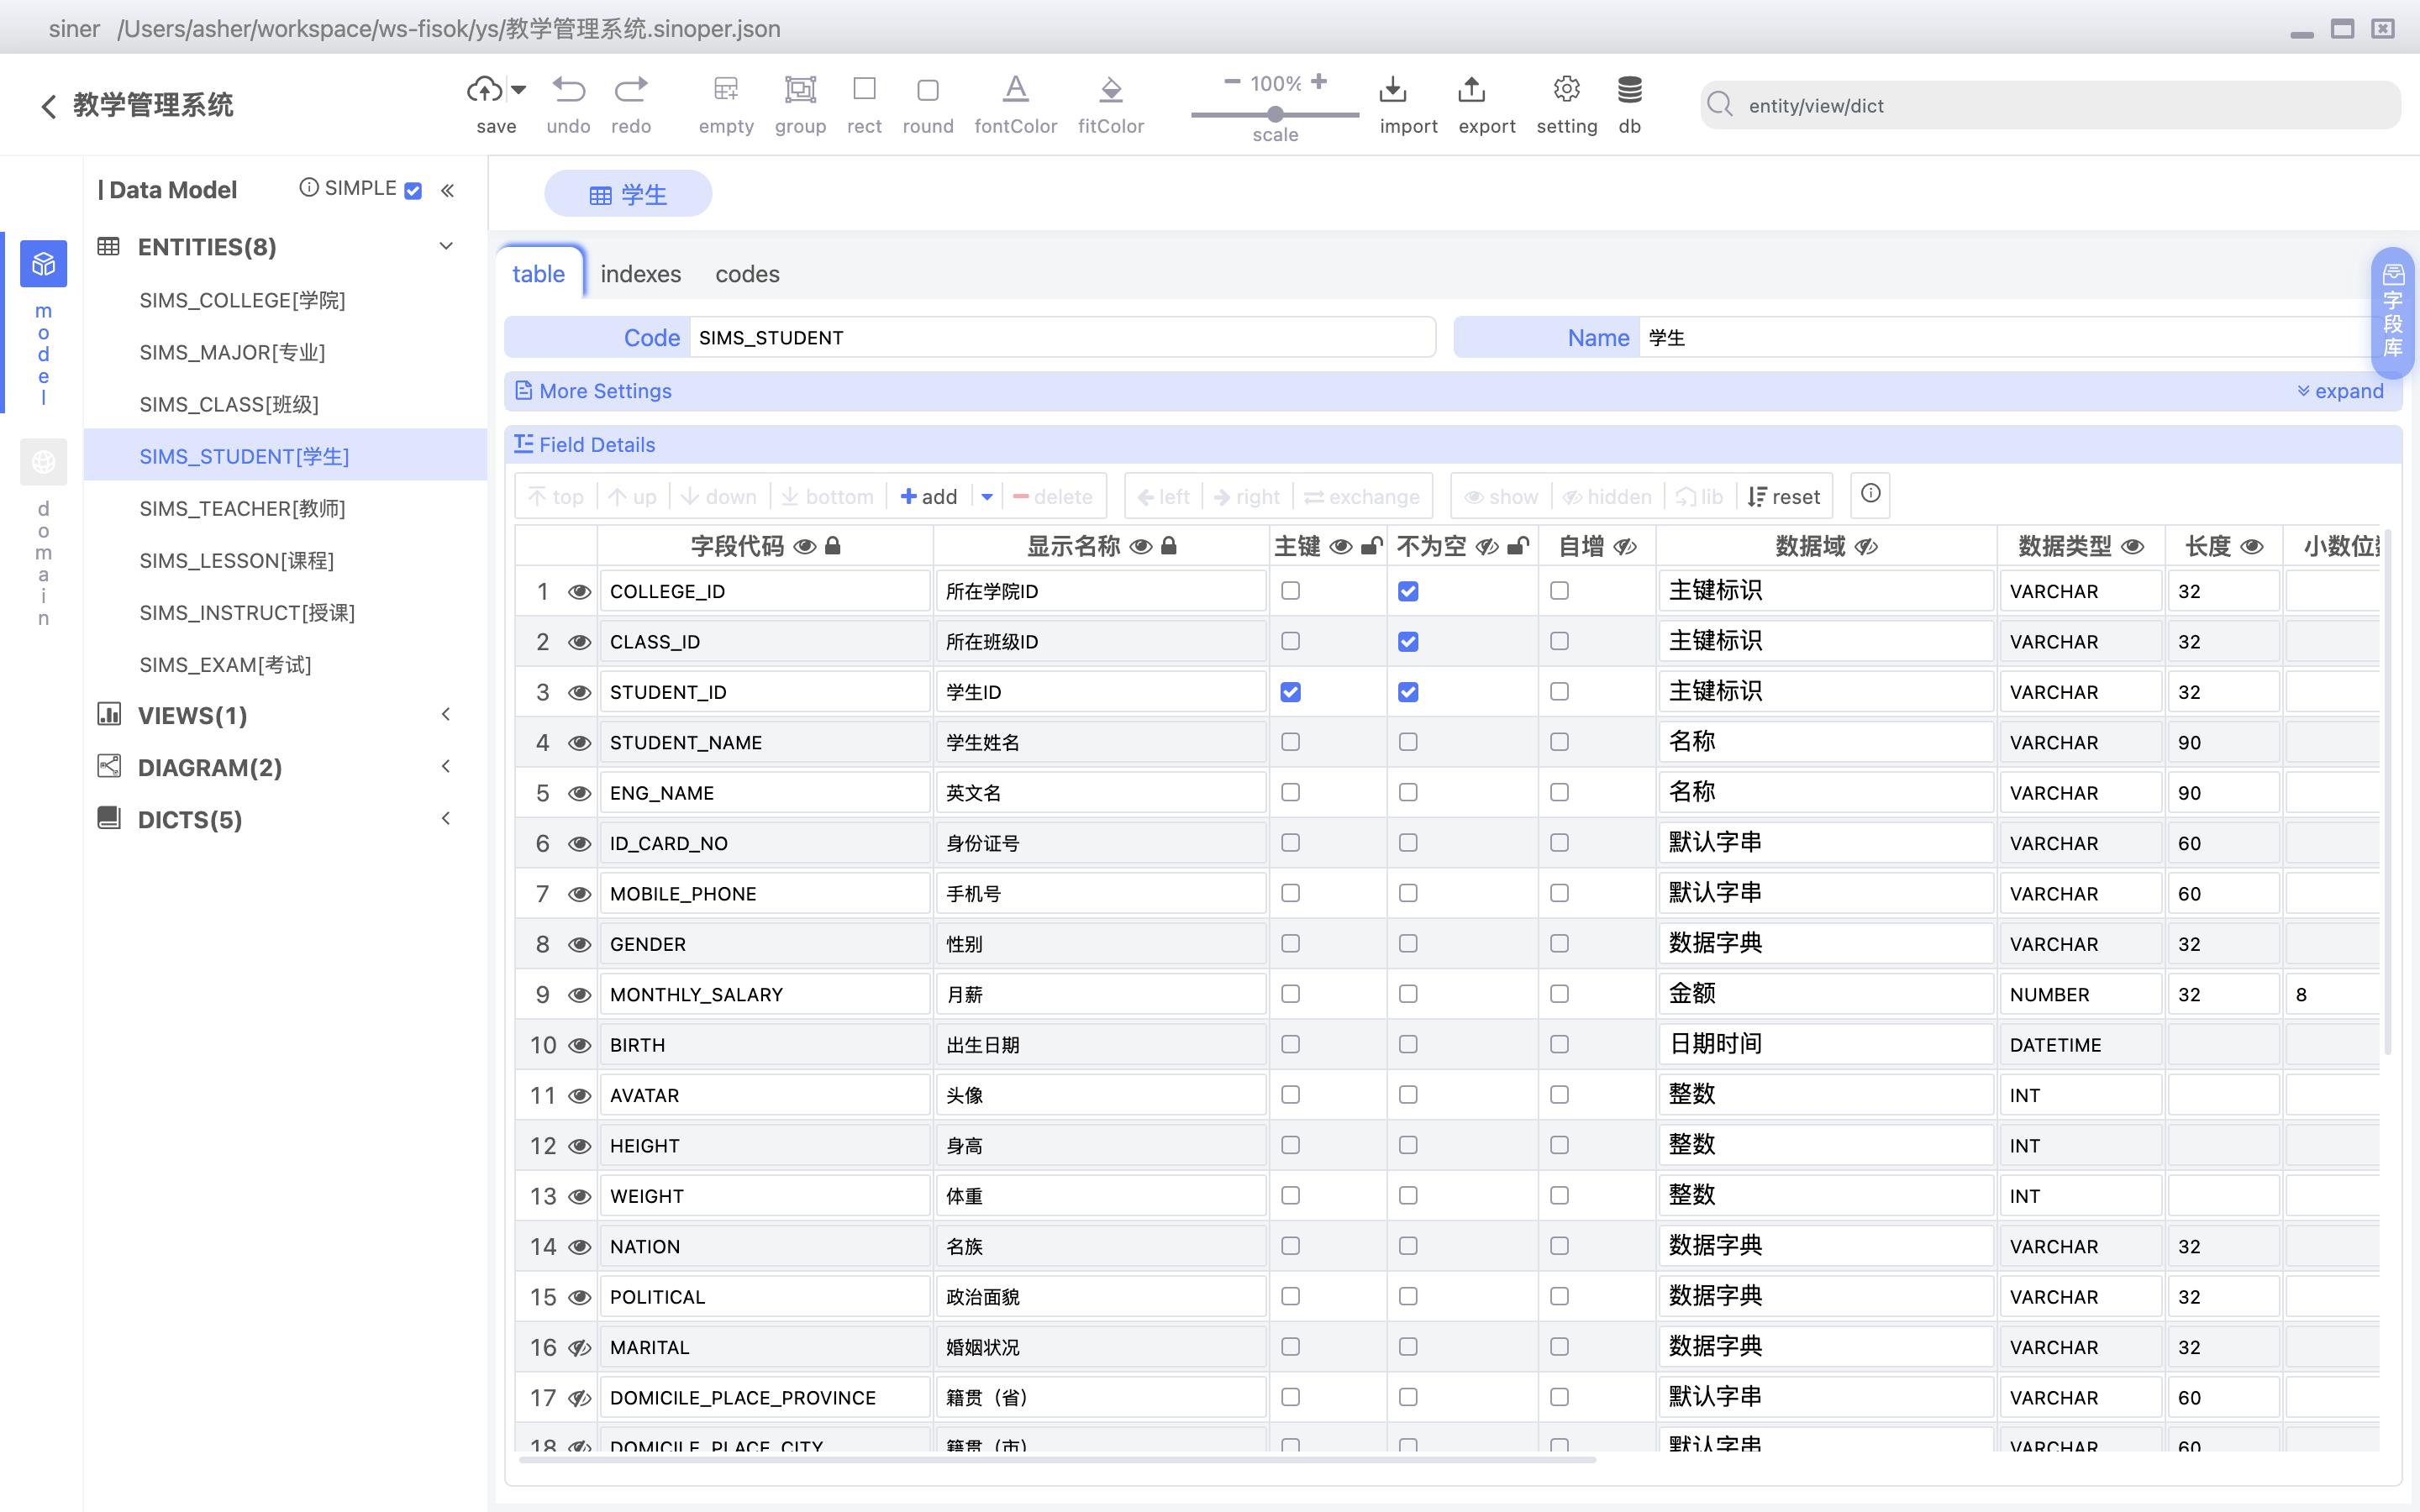Open the fontColor picker
Viewport: 2420px width, 1512px height.
tap(1015, 89)
